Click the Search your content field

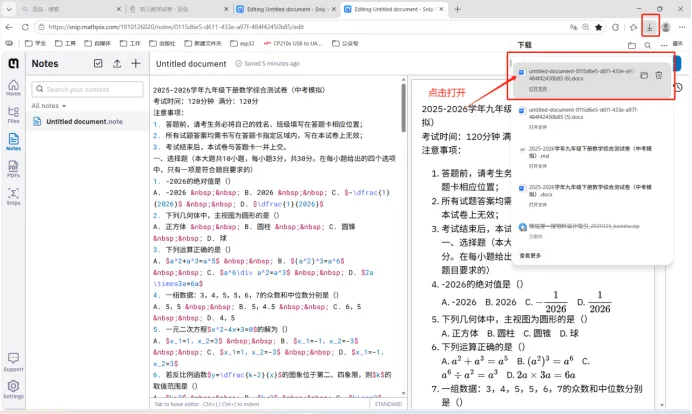coord(87,89)
